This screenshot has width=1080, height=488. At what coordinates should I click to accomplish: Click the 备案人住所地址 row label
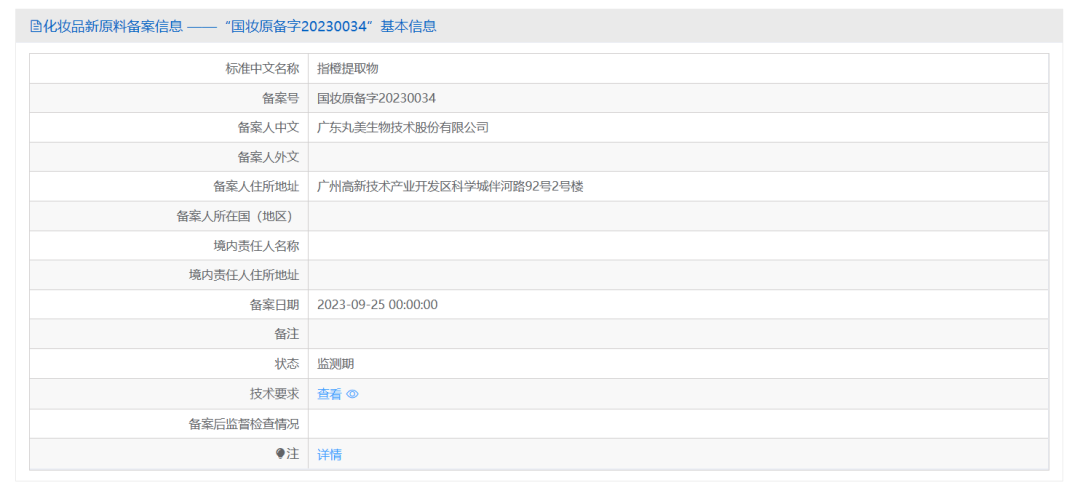[x=256, y=187]
